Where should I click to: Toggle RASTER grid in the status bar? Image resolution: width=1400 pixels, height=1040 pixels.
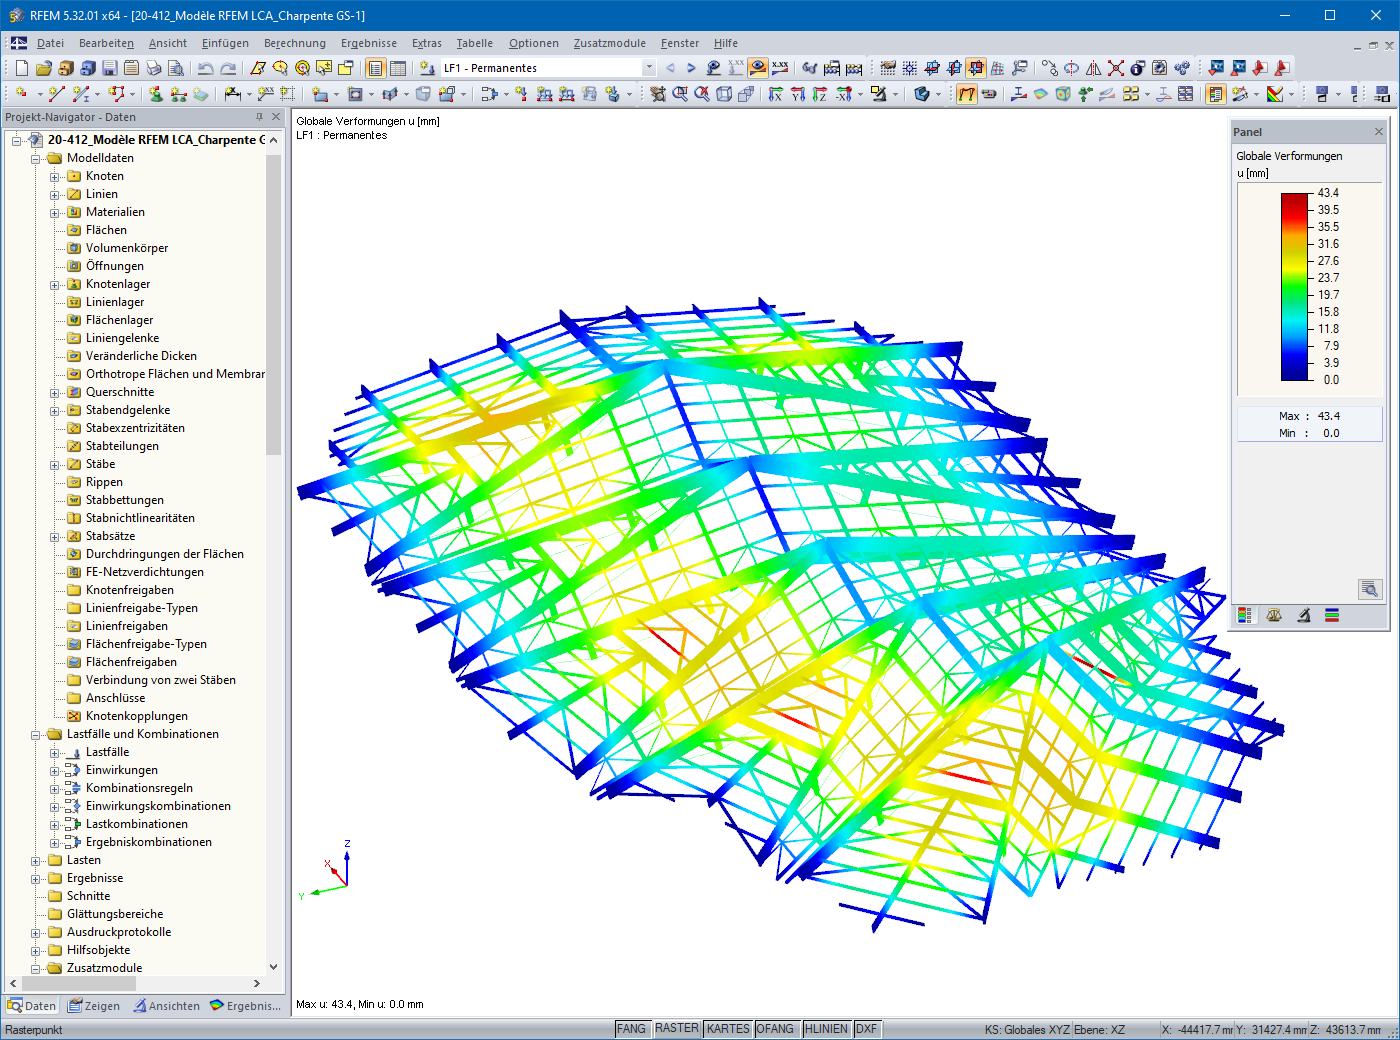[677, 1029]
